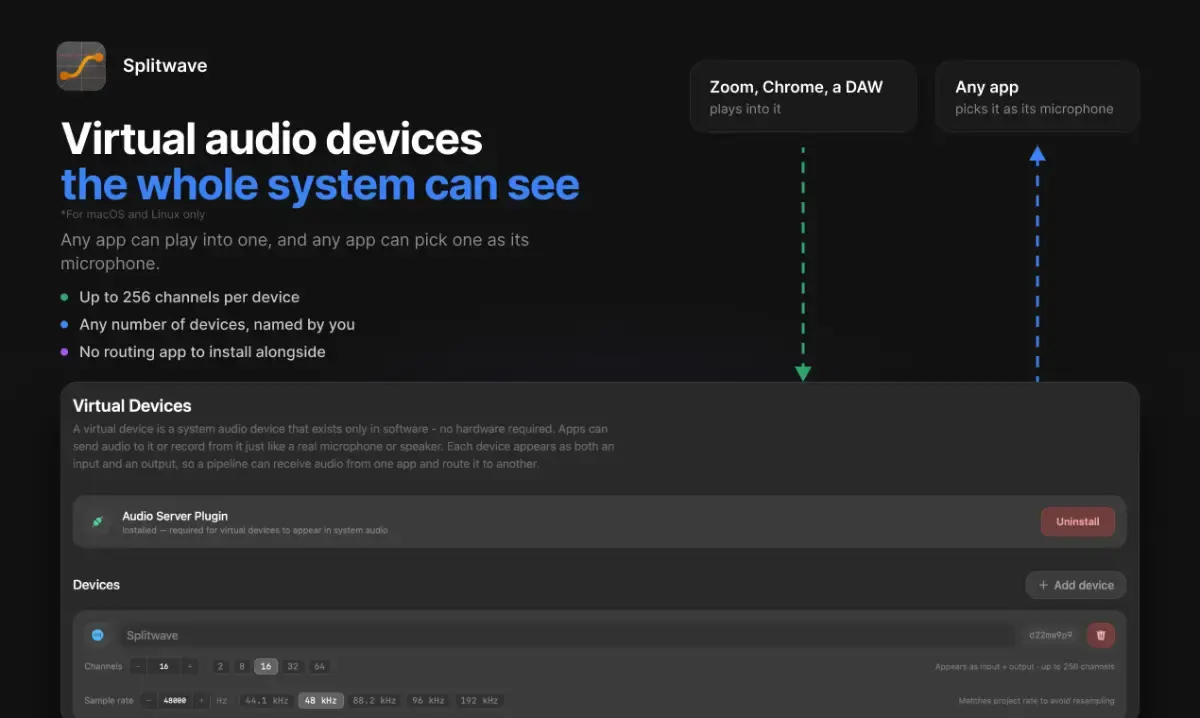Click the 'Devices' section label

tap(97, 585)
